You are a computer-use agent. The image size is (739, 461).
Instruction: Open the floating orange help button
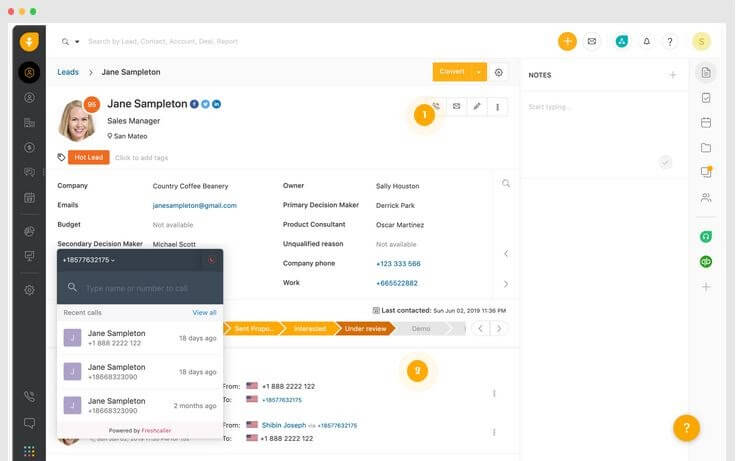click(x=686, y=428)
